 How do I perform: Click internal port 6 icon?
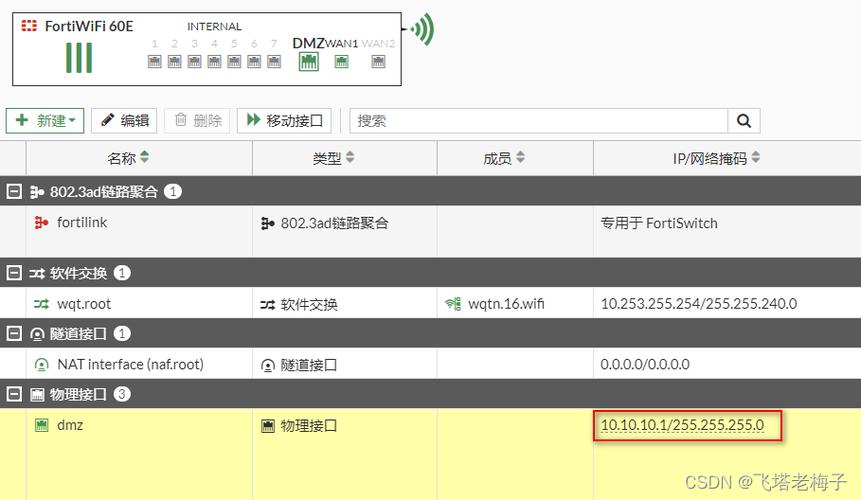254,61
